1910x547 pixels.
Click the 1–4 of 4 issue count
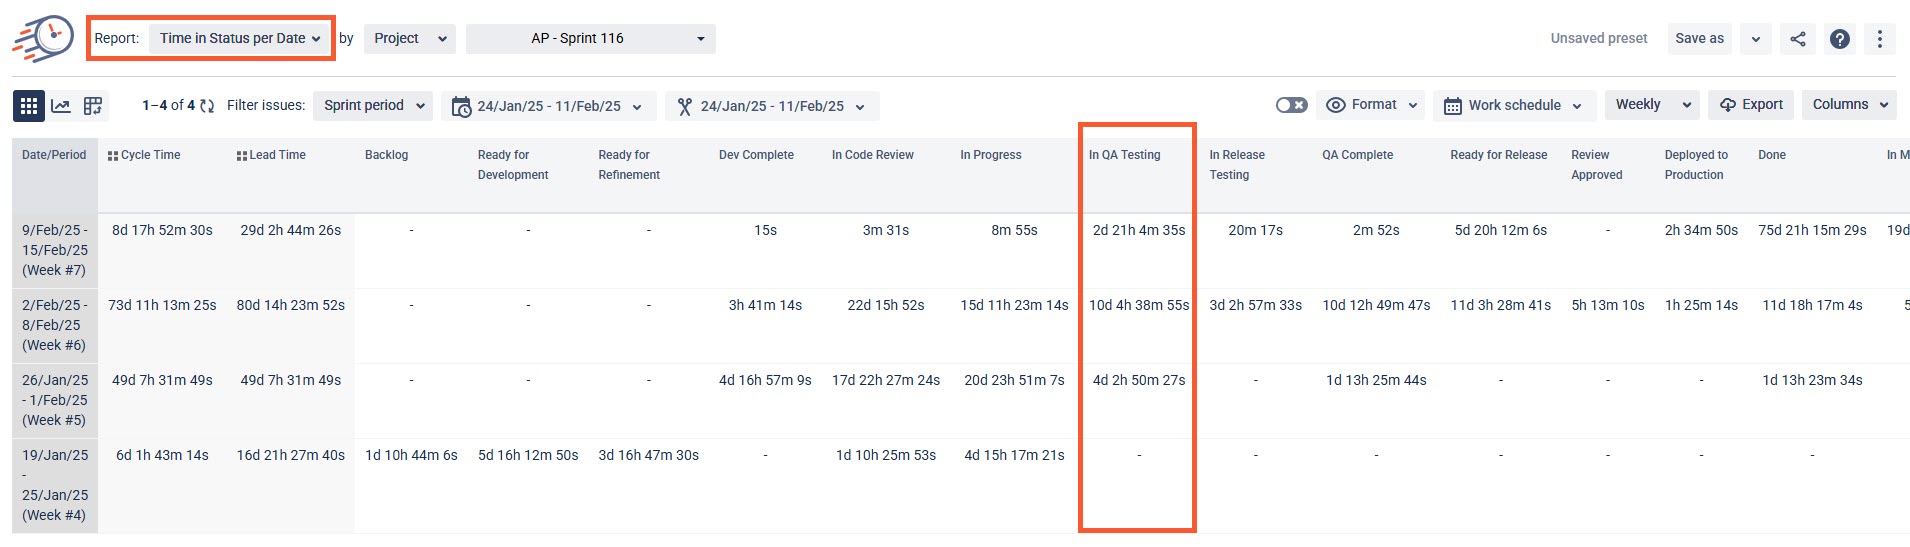[x=168, y=105]
